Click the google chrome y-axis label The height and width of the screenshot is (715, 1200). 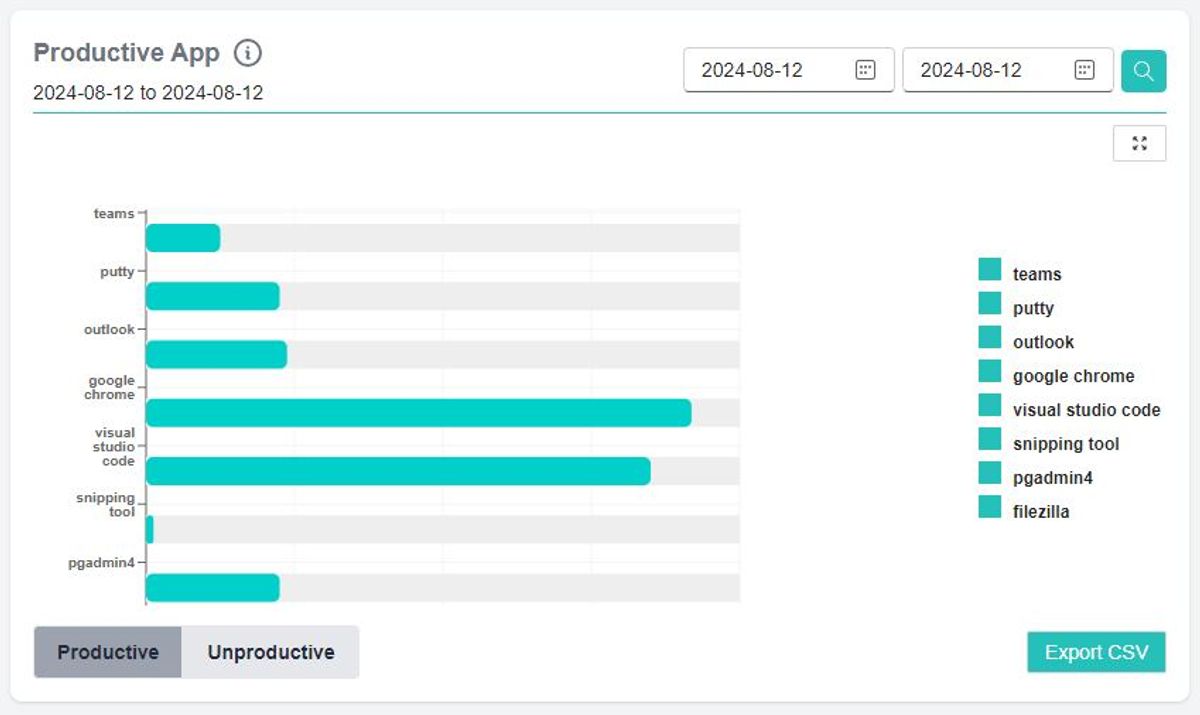[x=111, y=388]
